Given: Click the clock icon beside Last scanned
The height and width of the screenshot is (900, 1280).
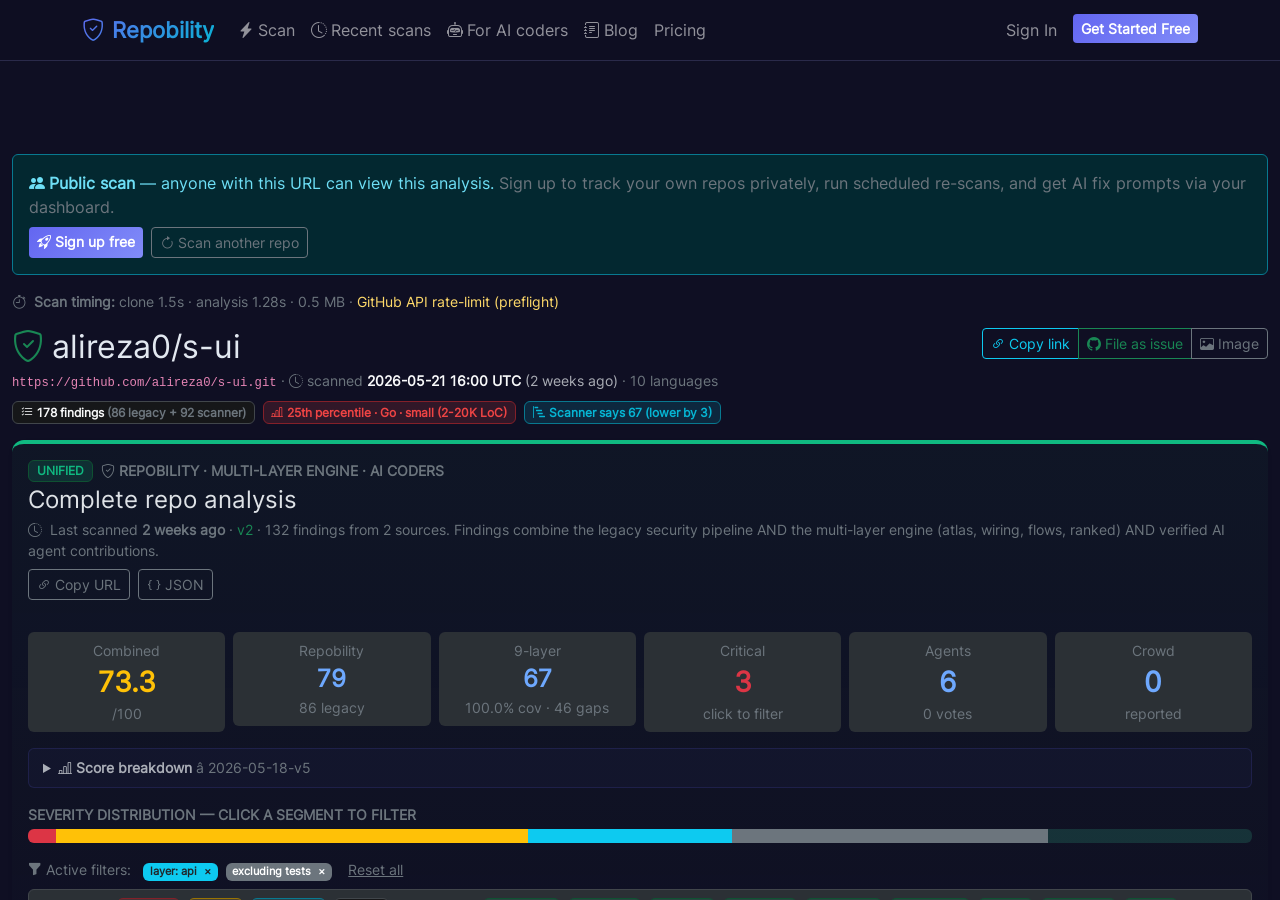Looking at the screenshot, I should point(35,530).
